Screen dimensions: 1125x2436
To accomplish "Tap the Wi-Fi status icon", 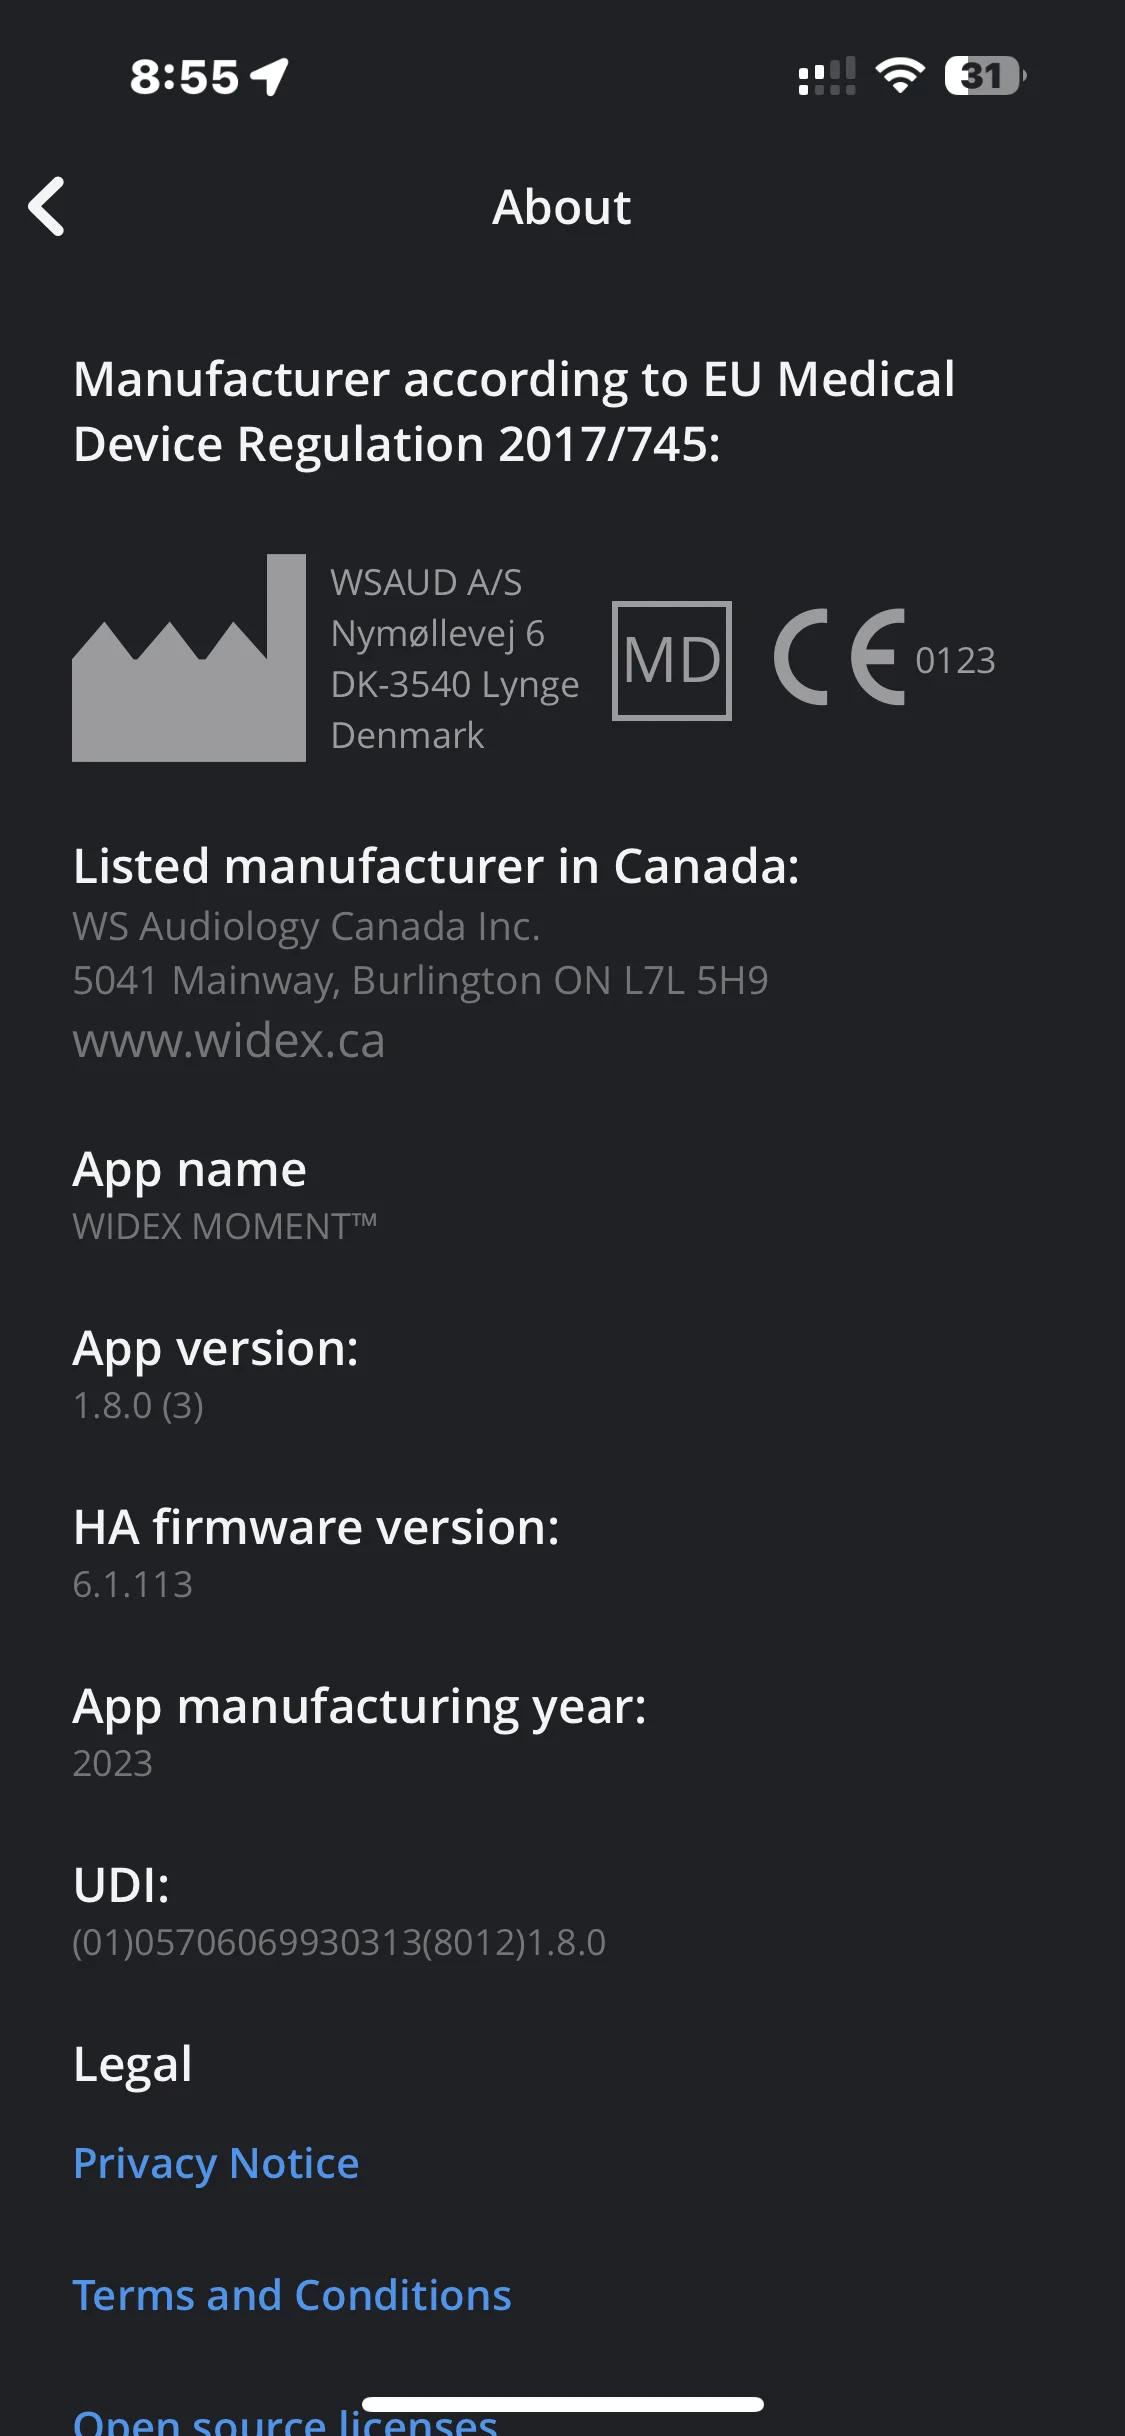I will tap(900, 76).
